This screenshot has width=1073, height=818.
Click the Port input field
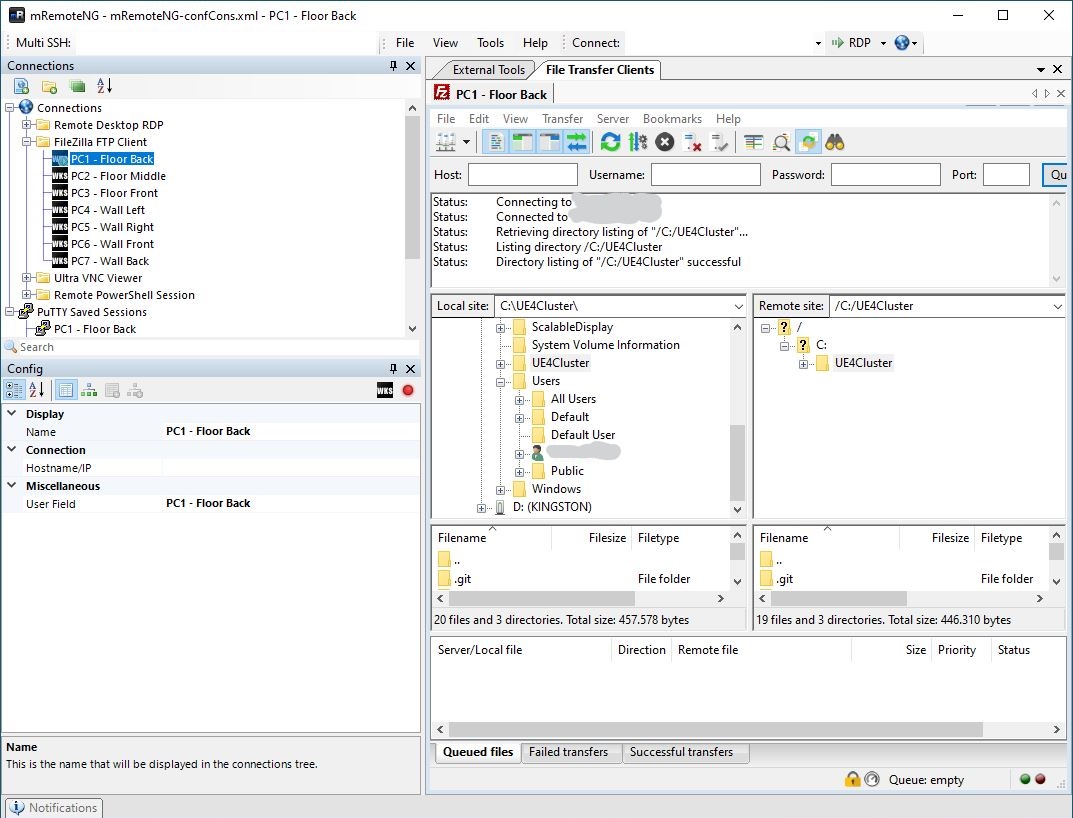click(x=1006, y=175)
